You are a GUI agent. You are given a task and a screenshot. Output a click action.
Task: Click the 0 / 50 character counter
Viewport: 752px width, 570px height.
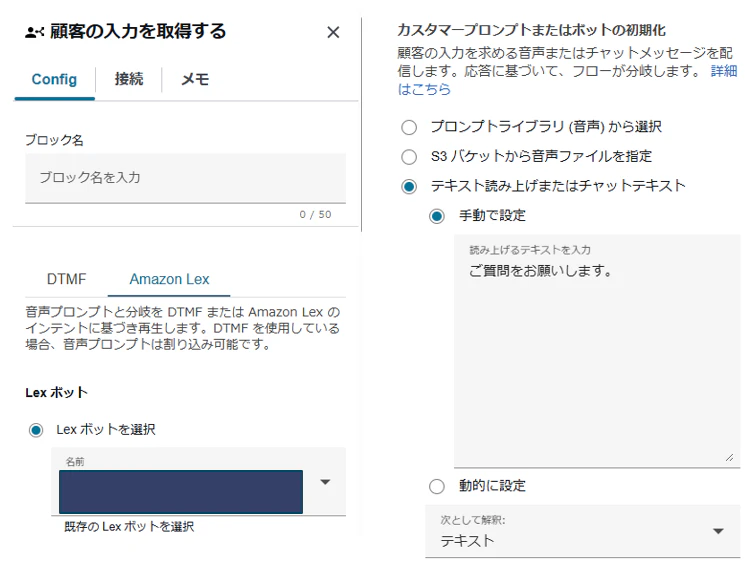pos(316,215)
